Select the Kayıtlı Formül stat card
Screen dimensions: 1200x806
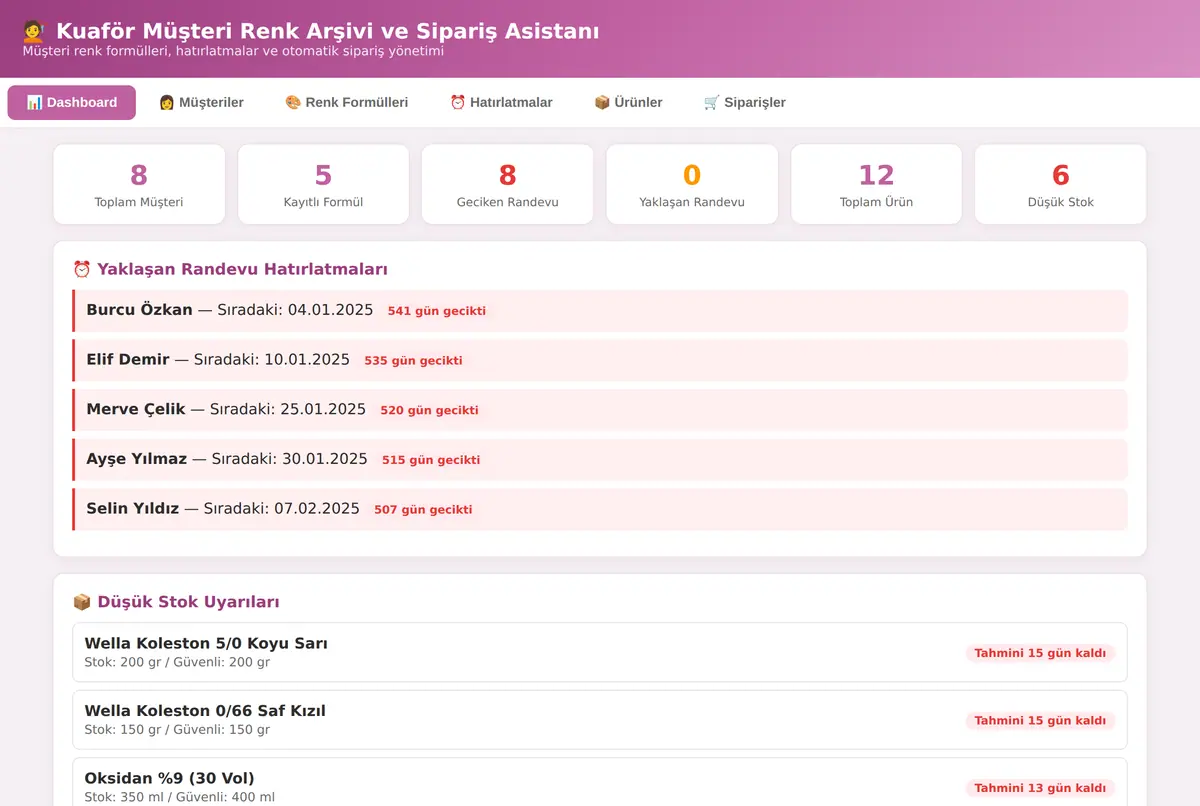323,184
